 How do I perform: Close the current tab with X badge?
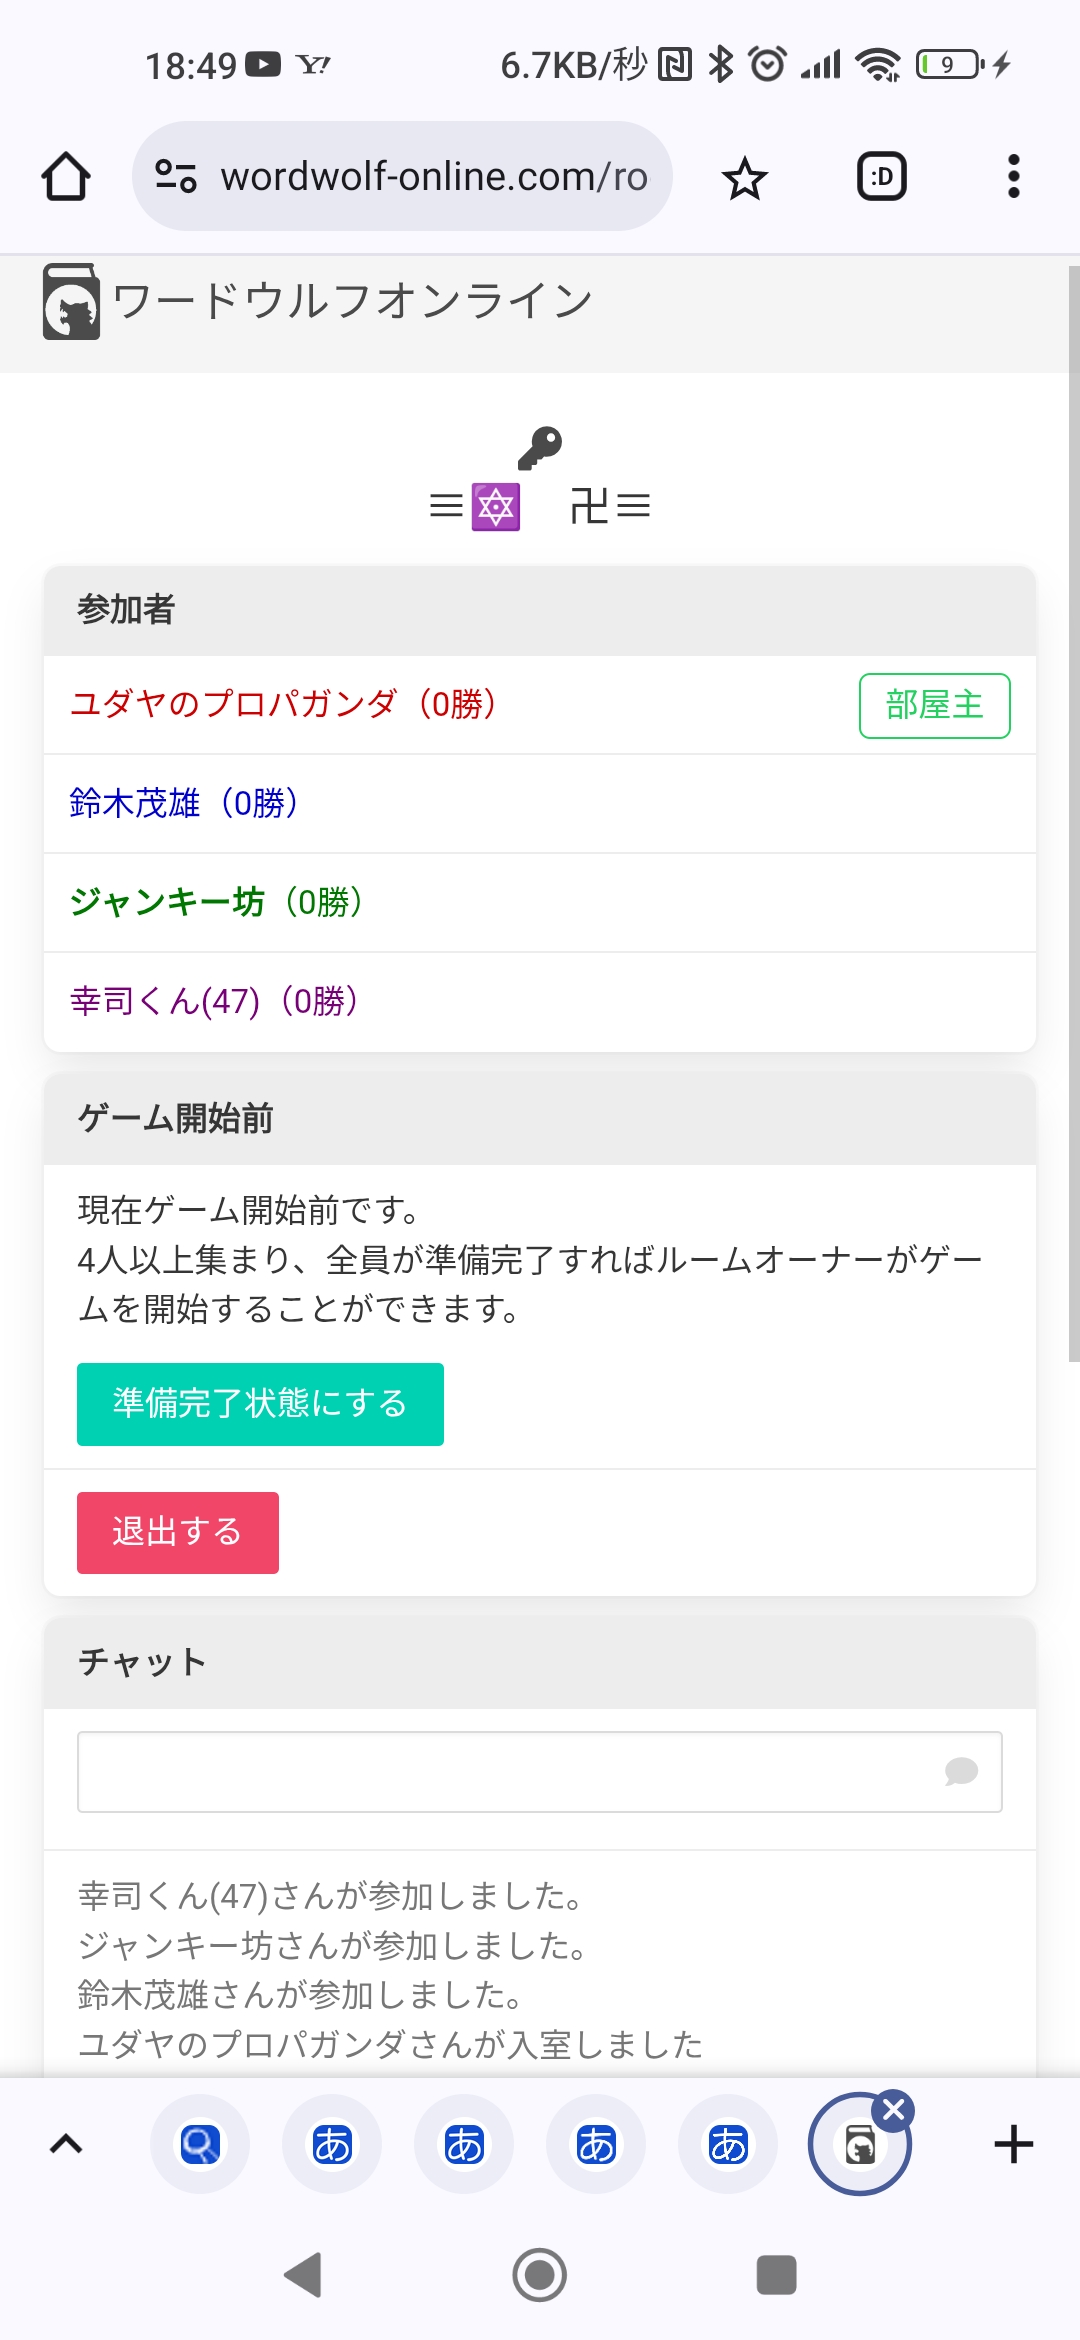(894, 2110)
